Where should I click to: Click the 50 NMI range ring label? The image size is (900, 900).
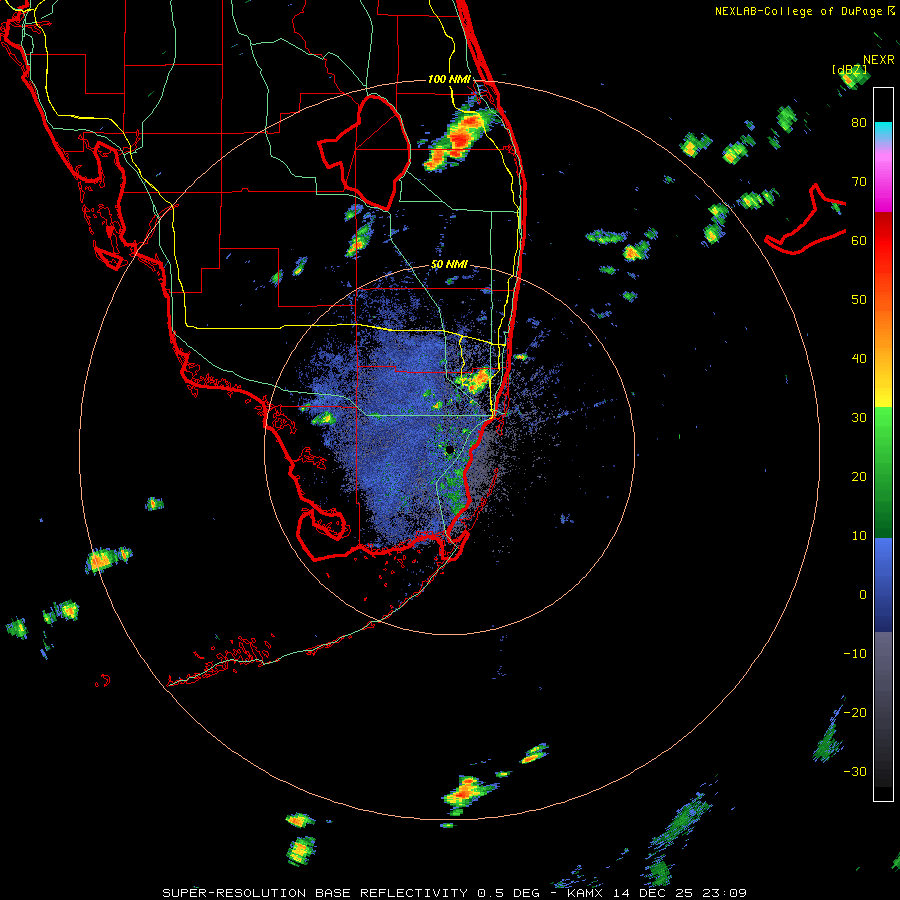coord(449,265)
